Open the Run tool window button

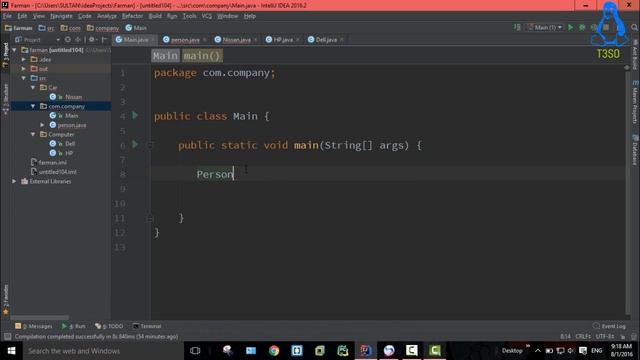[x=74, y=326]
